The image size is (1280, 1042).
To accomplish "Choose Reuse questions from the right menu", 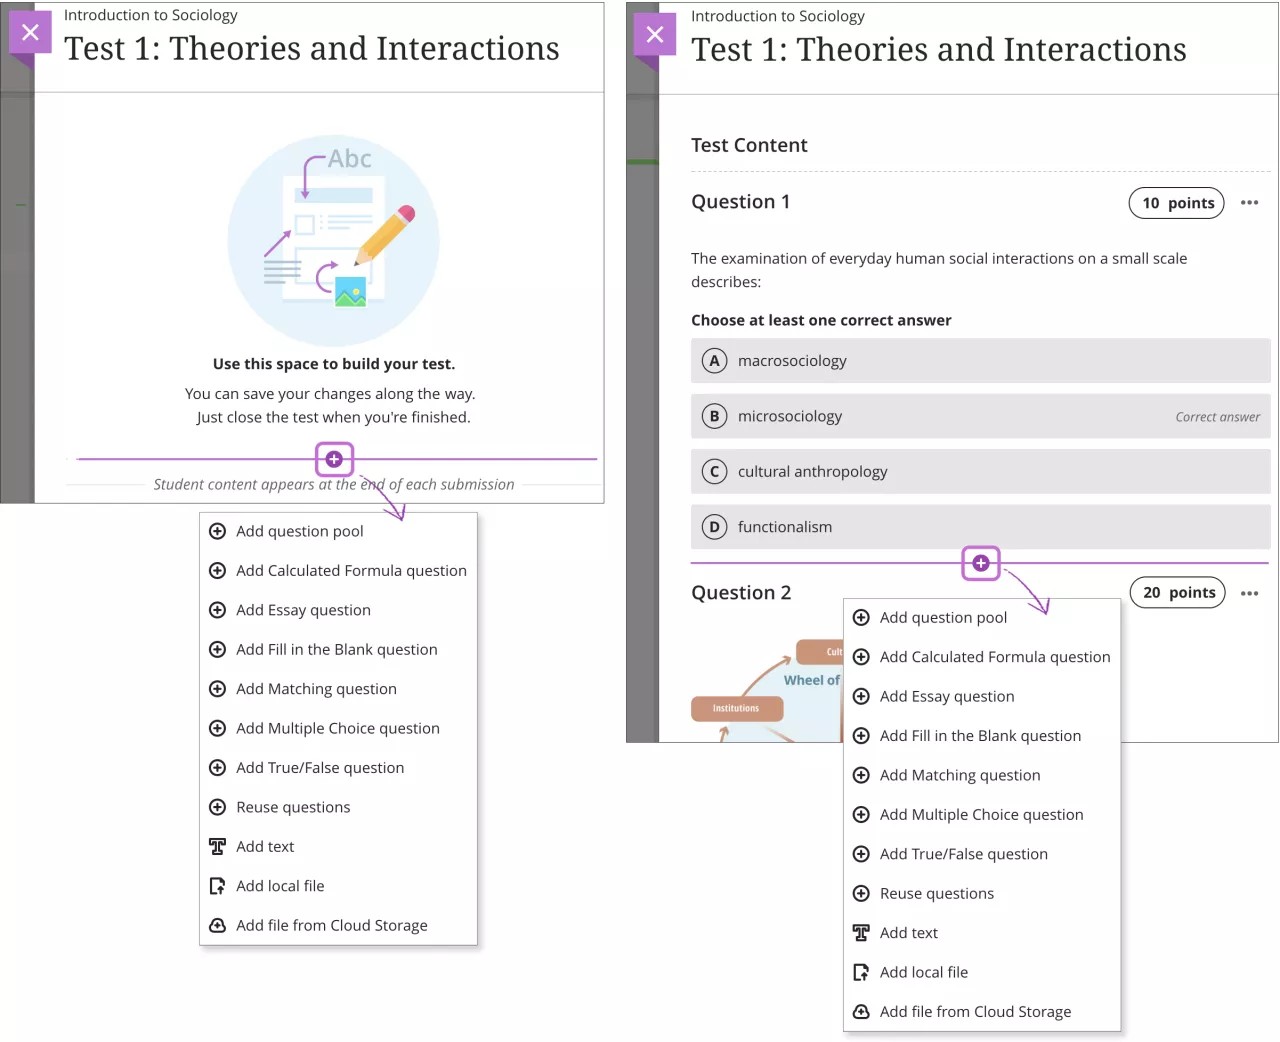I will (936, 893).
